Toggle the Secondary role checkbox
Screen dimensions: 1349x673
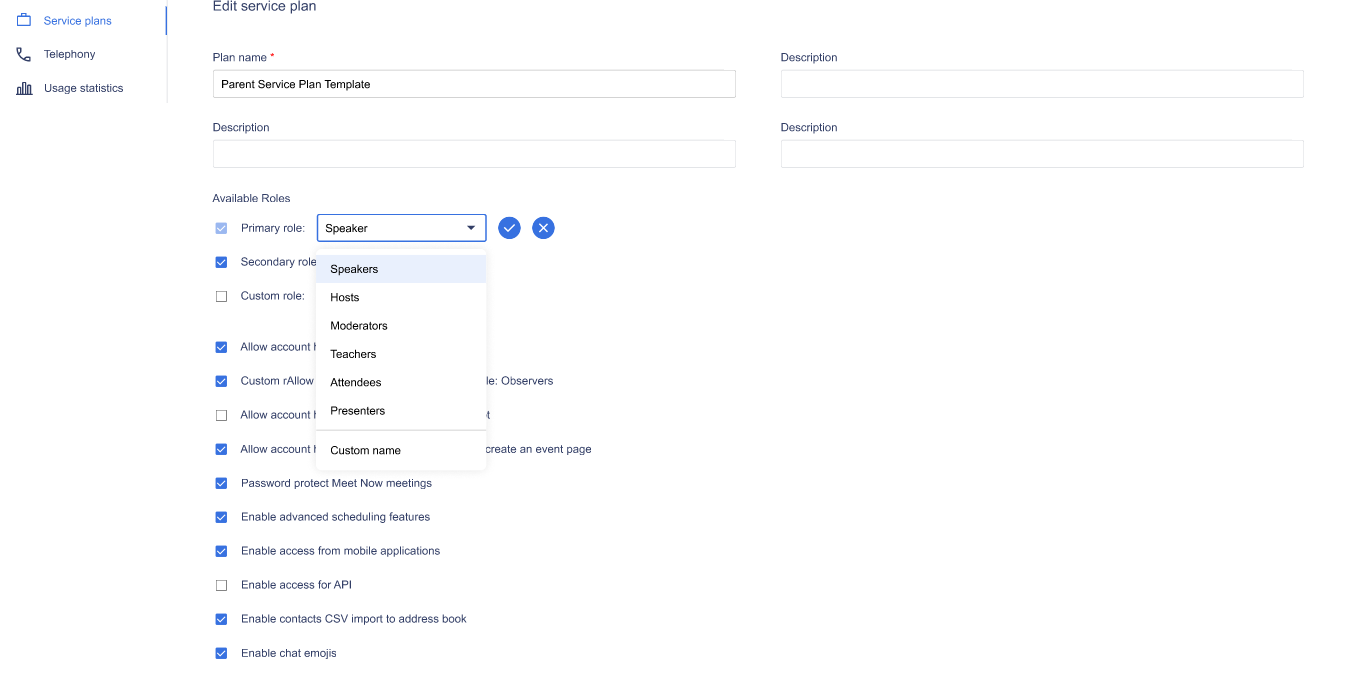click(x=221, y=262)
